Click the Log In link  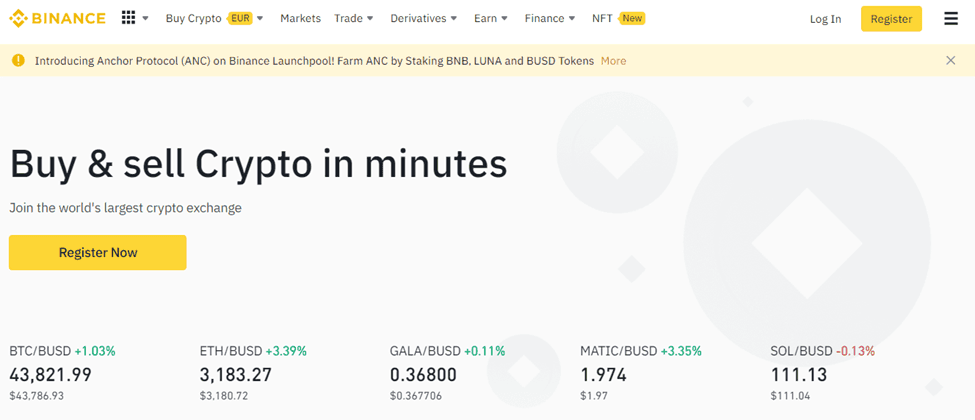tap(825, 19)
